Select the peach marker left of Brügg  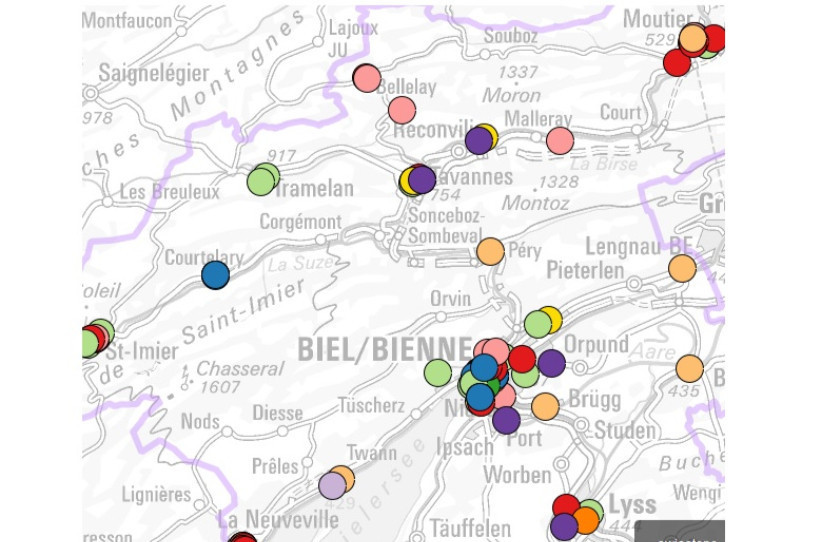coord(545,406)
